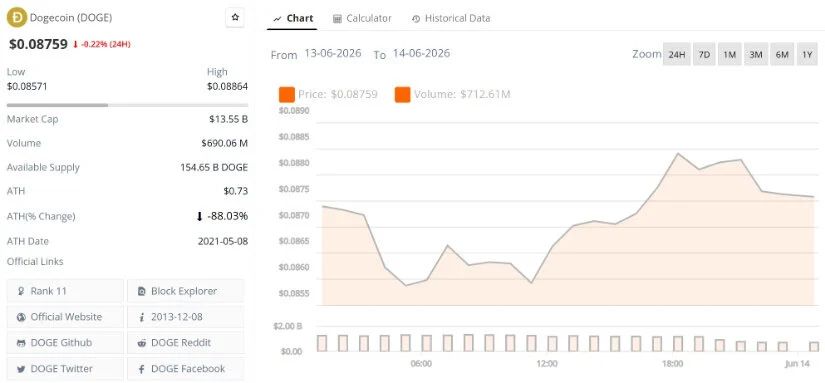Click the Volume value $690.06 M
This screenshot has height=383, width=825.
point(224,143)
